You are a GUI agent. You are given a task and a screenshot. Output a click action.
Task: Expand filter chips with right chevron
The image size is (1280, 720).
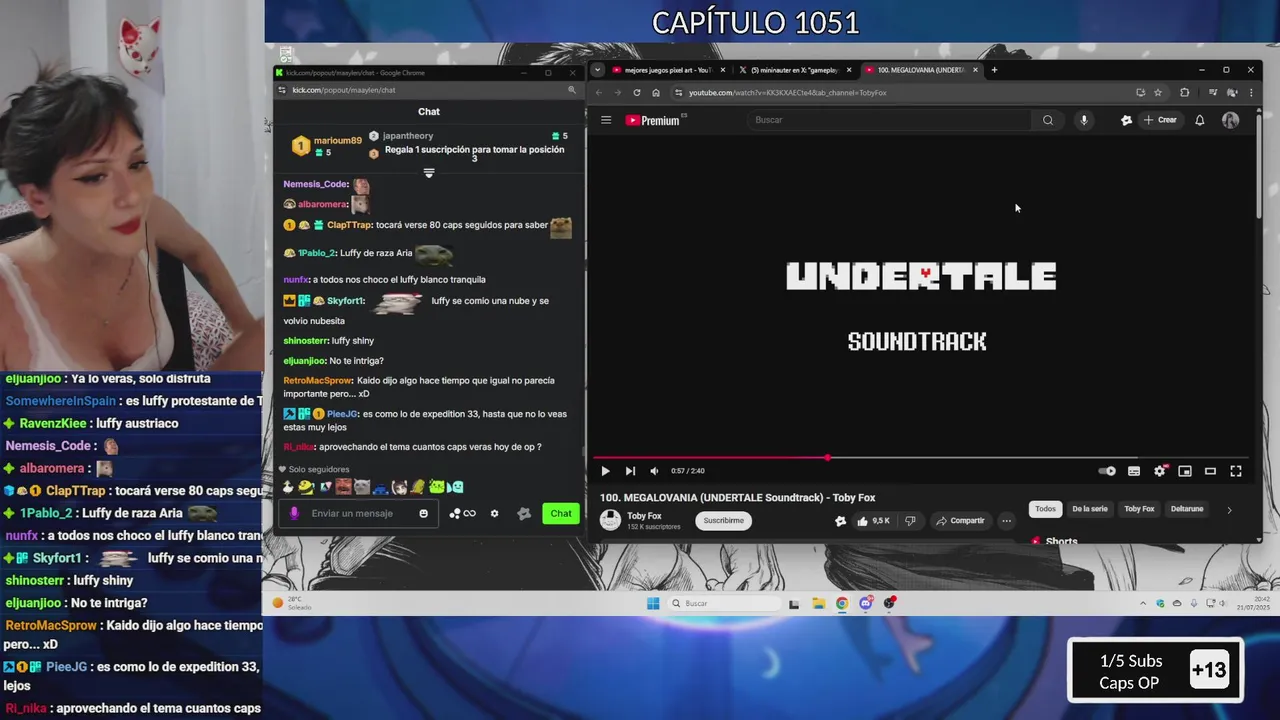tap(1229, 509)
